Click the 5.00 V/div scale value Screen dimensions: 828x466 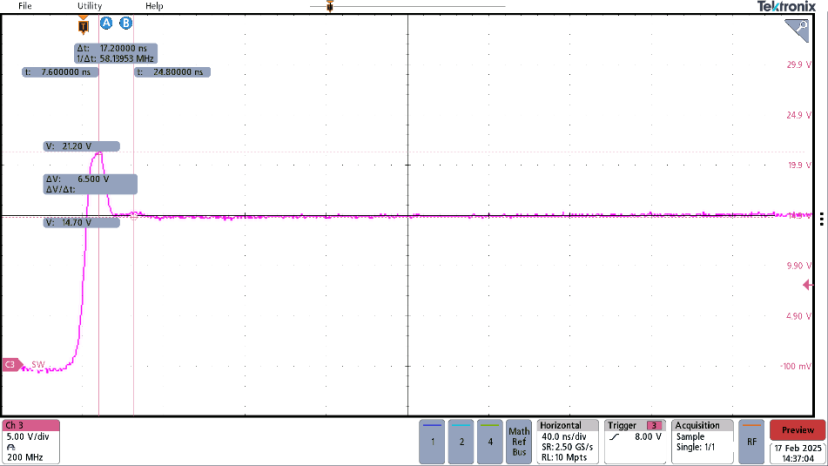28,437
